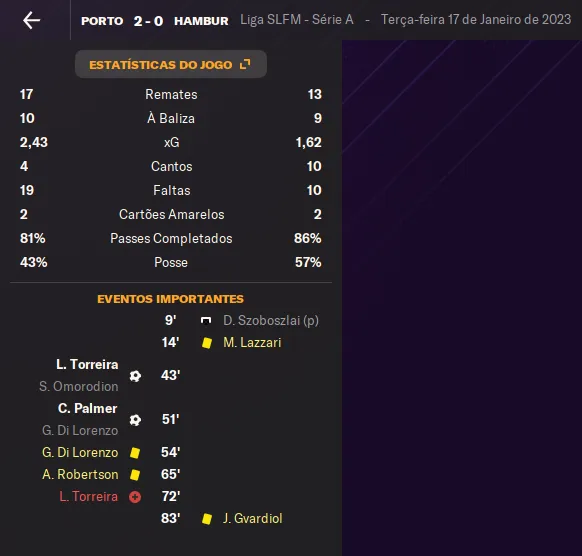Click the injured L. Torreira name in red
The height and width of the screenshot is (556, 582).
click(x=88, y=497)
